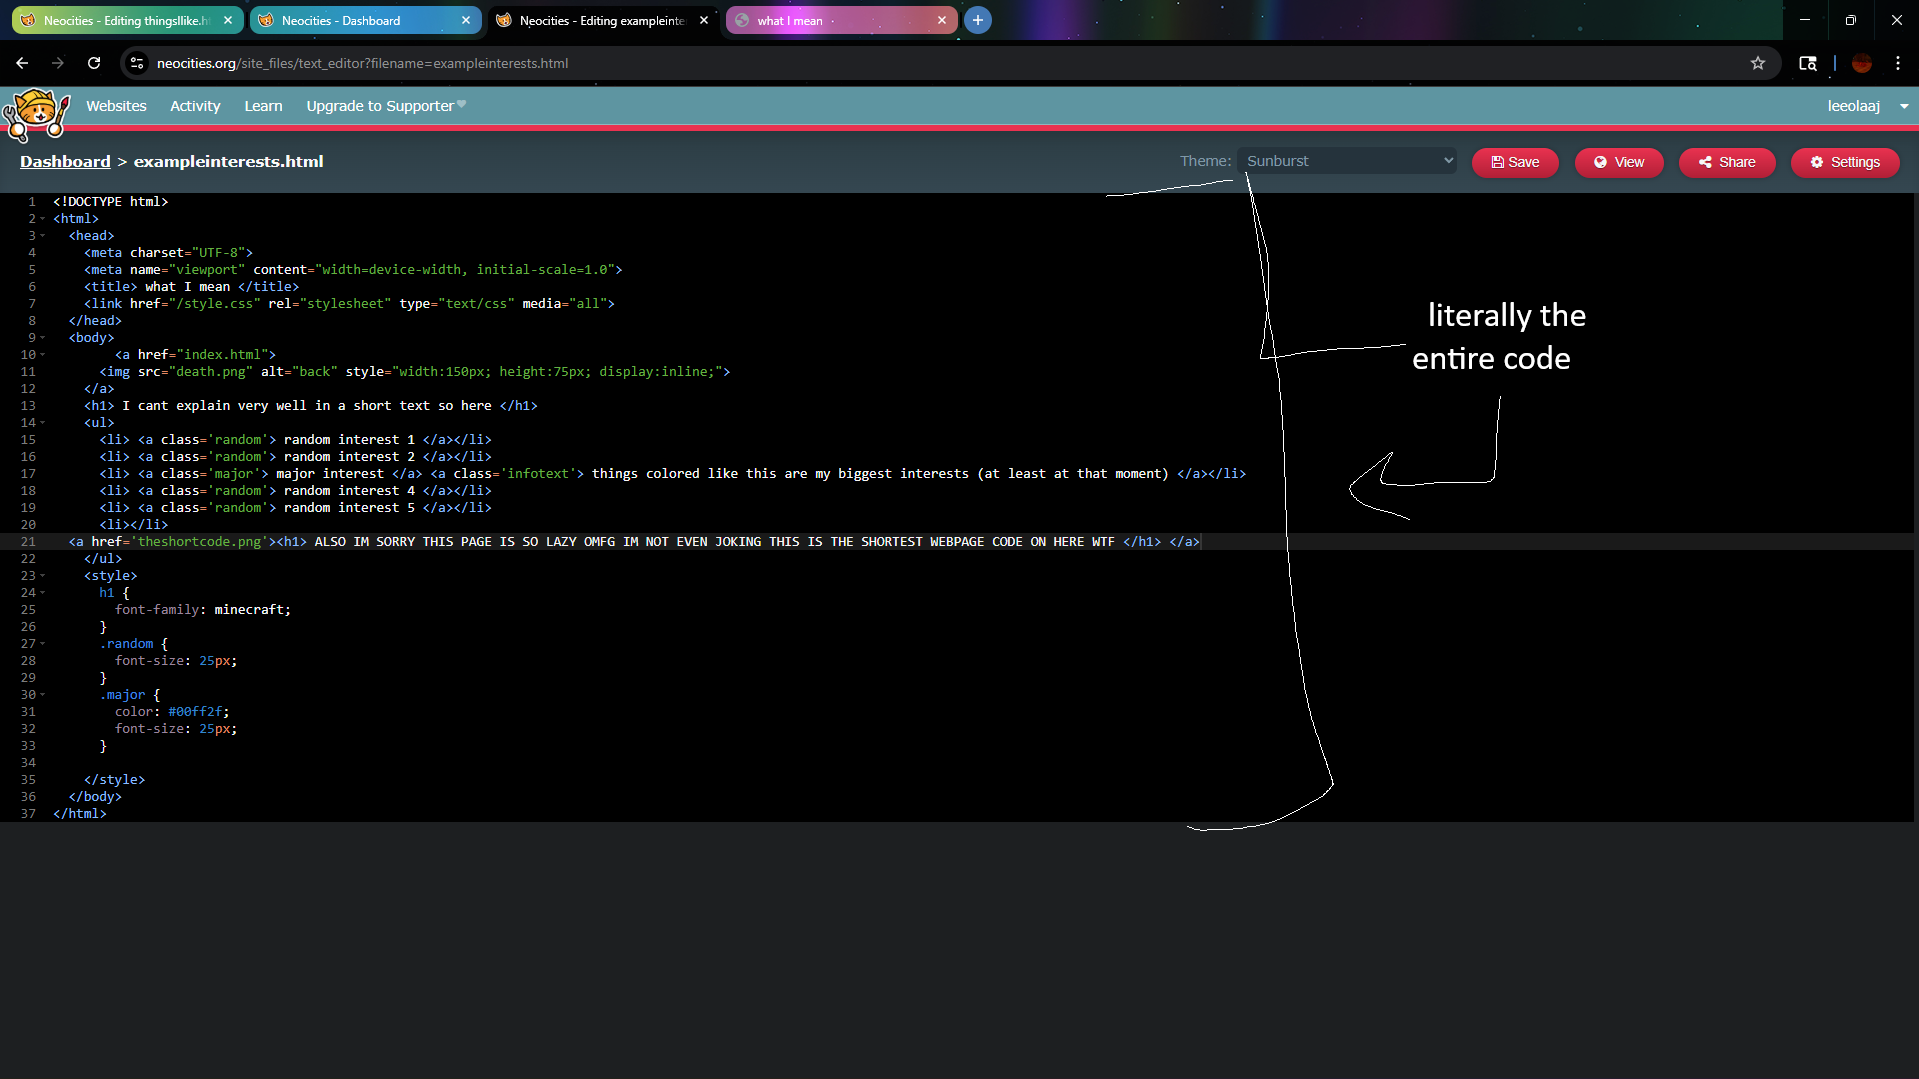Follow the Dashboard breadcrumb link
This screenshot has height=1079, width=1919.
pyautogui.click(x=65, y=162)
